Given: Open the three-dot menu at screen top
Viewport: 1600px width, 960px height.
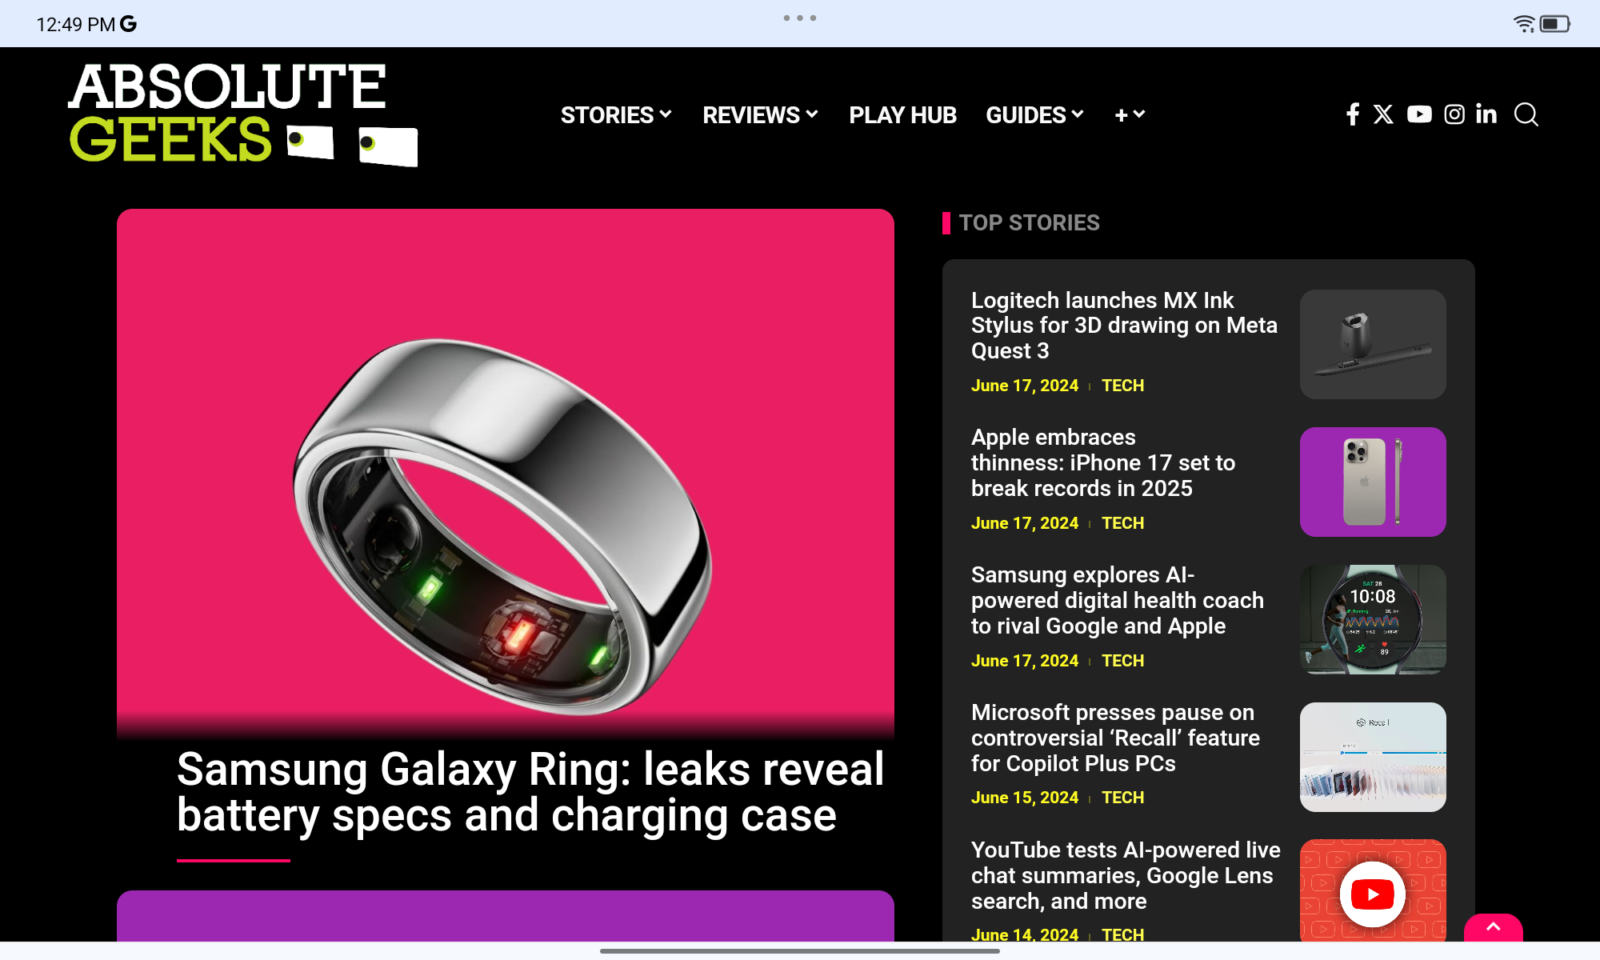Looking at the screenshot, I should coord(800,18).
